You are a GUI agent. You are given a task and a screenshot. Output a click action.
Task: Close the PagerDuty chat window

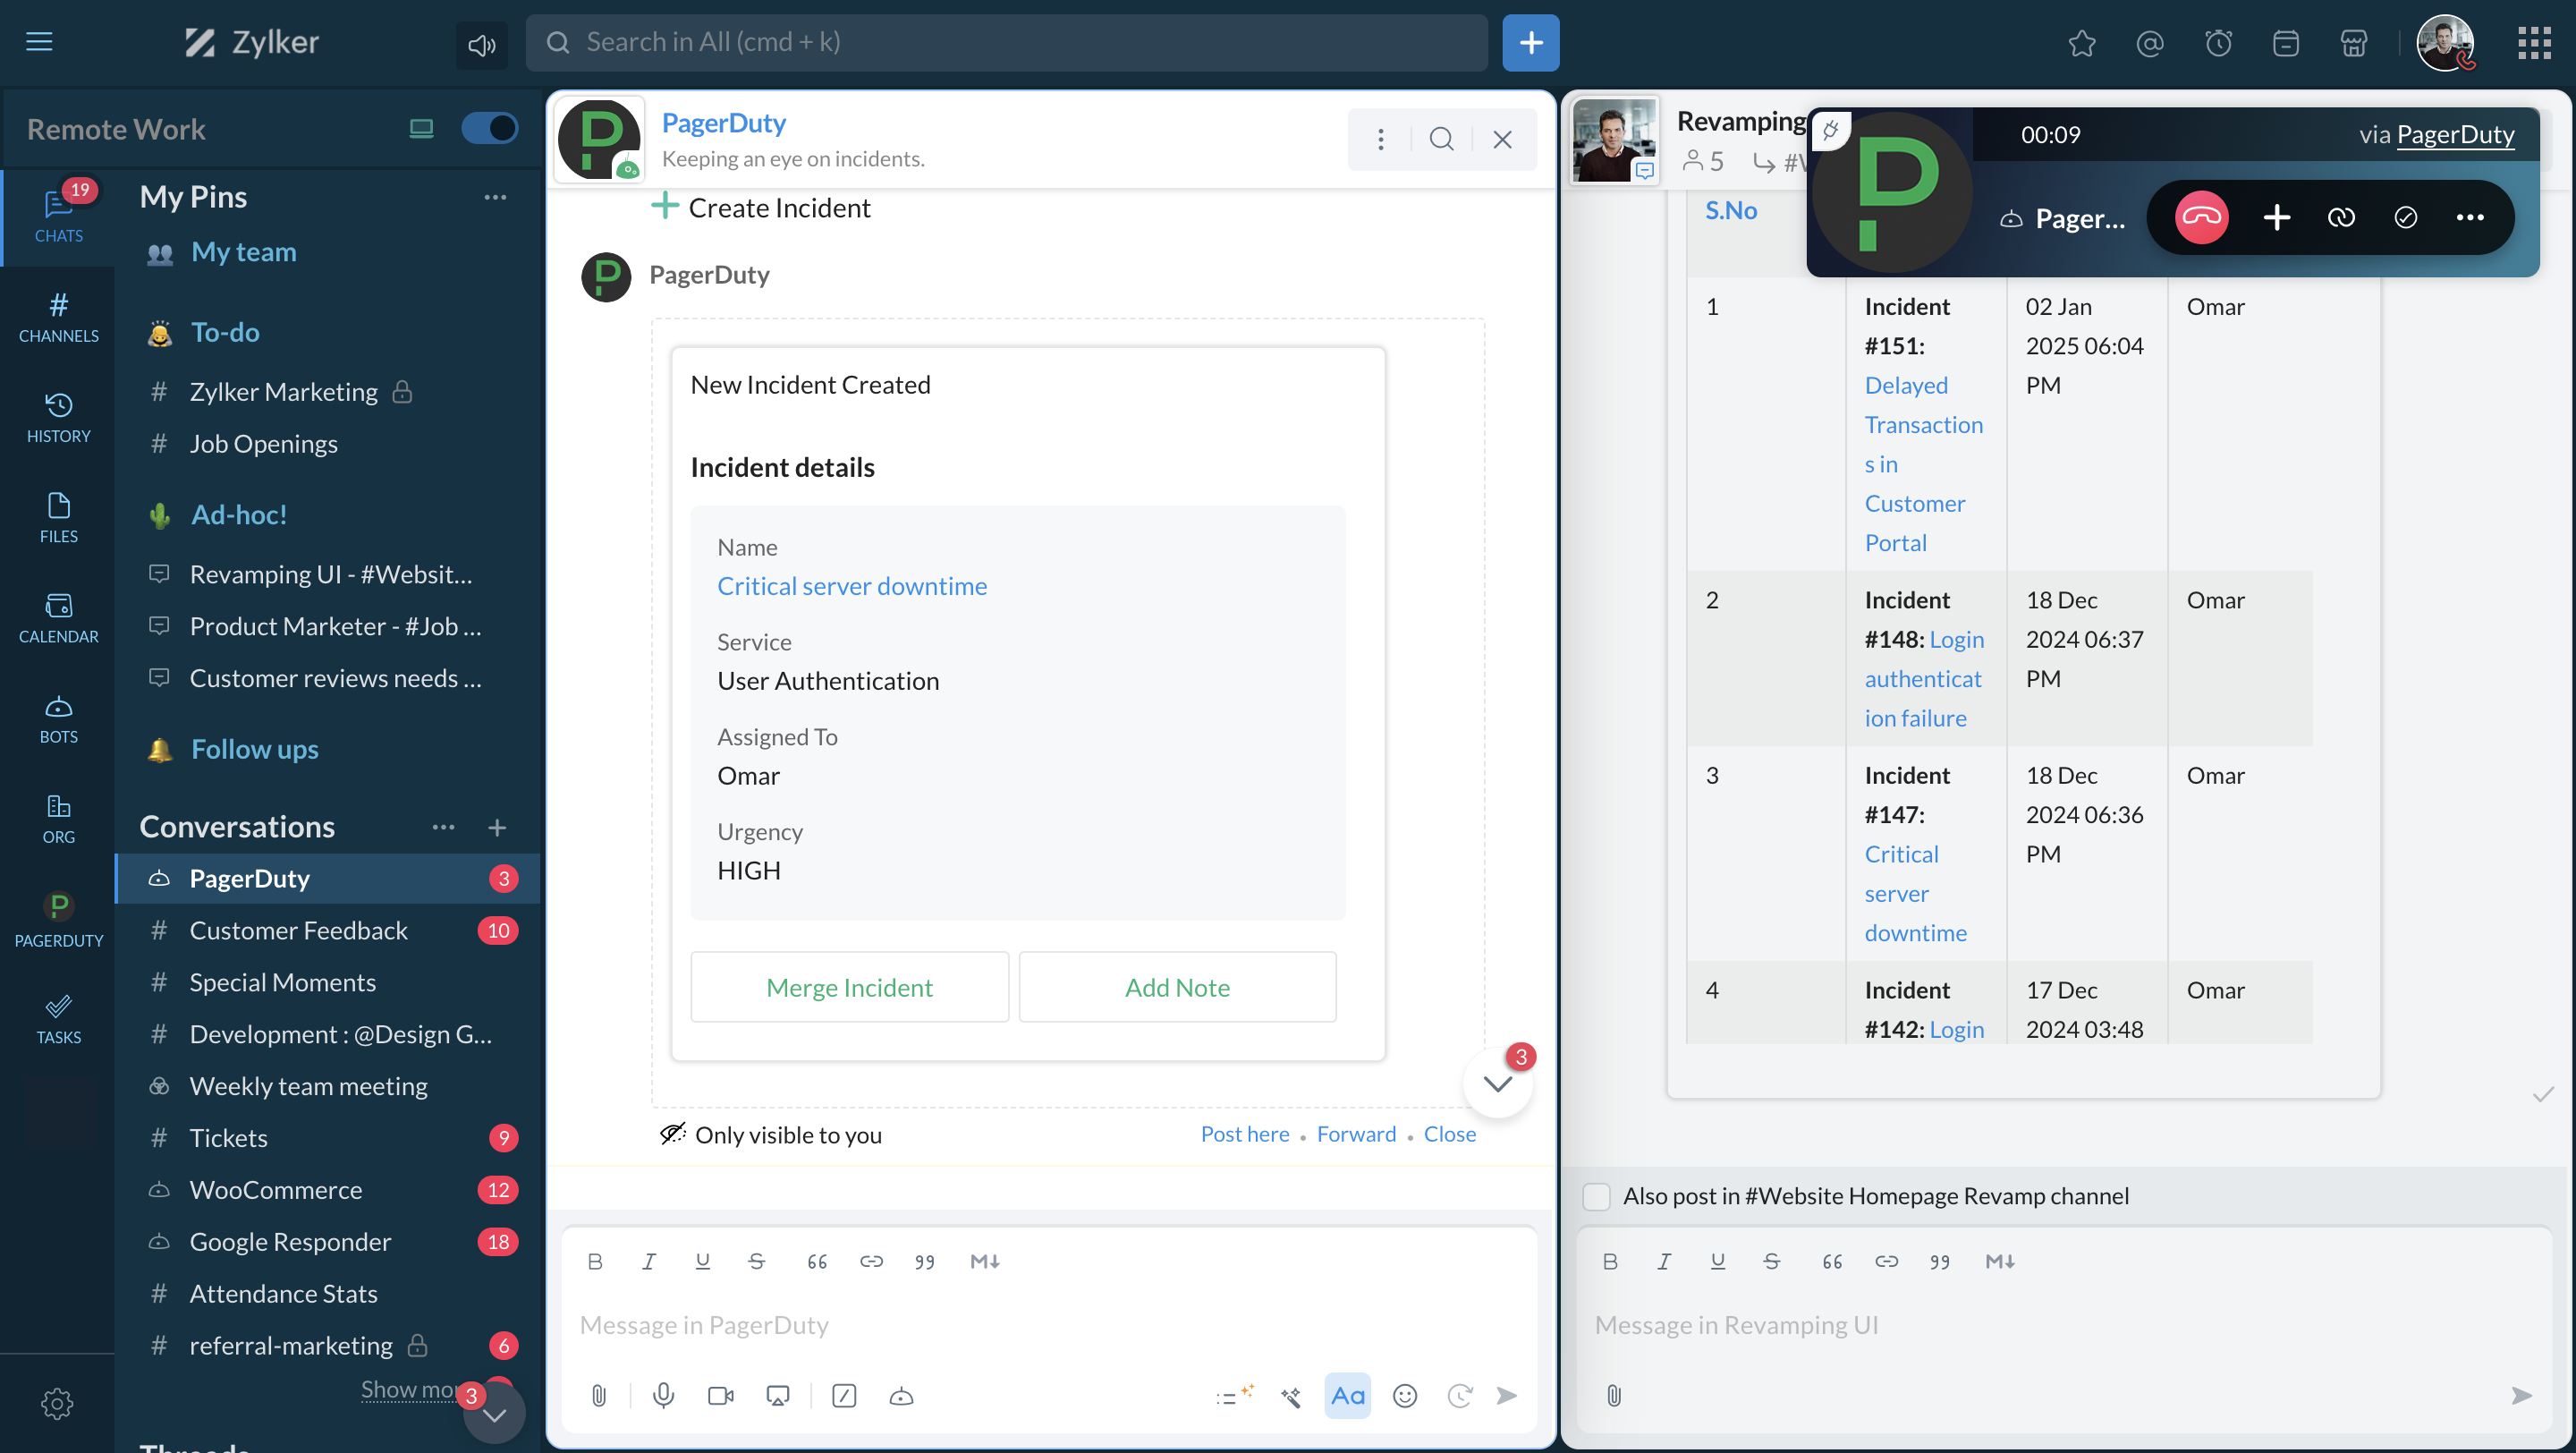tap(1502, 139)
